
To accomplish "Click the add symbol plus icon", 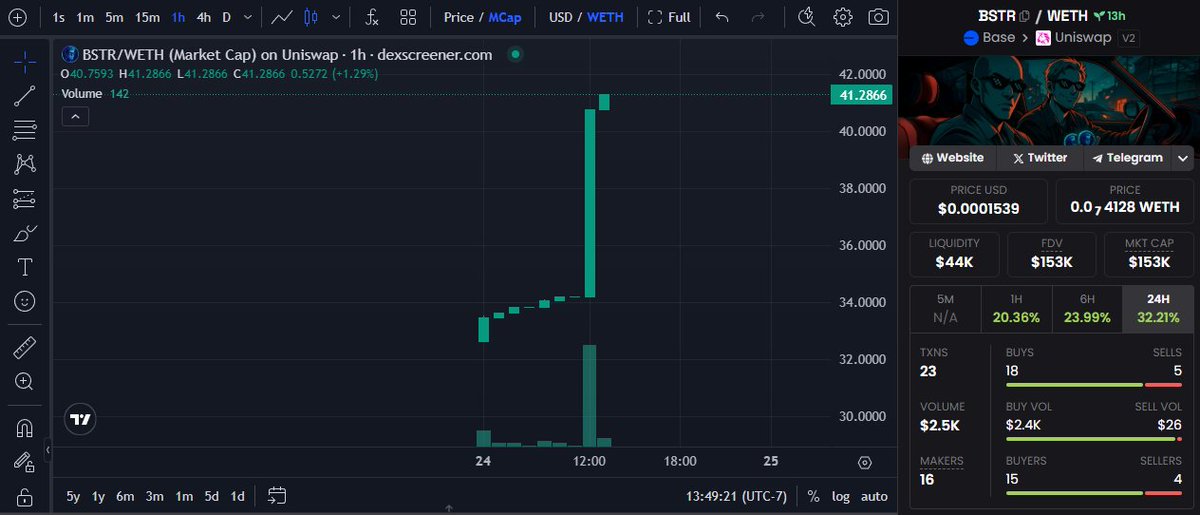I will point(17,17).
